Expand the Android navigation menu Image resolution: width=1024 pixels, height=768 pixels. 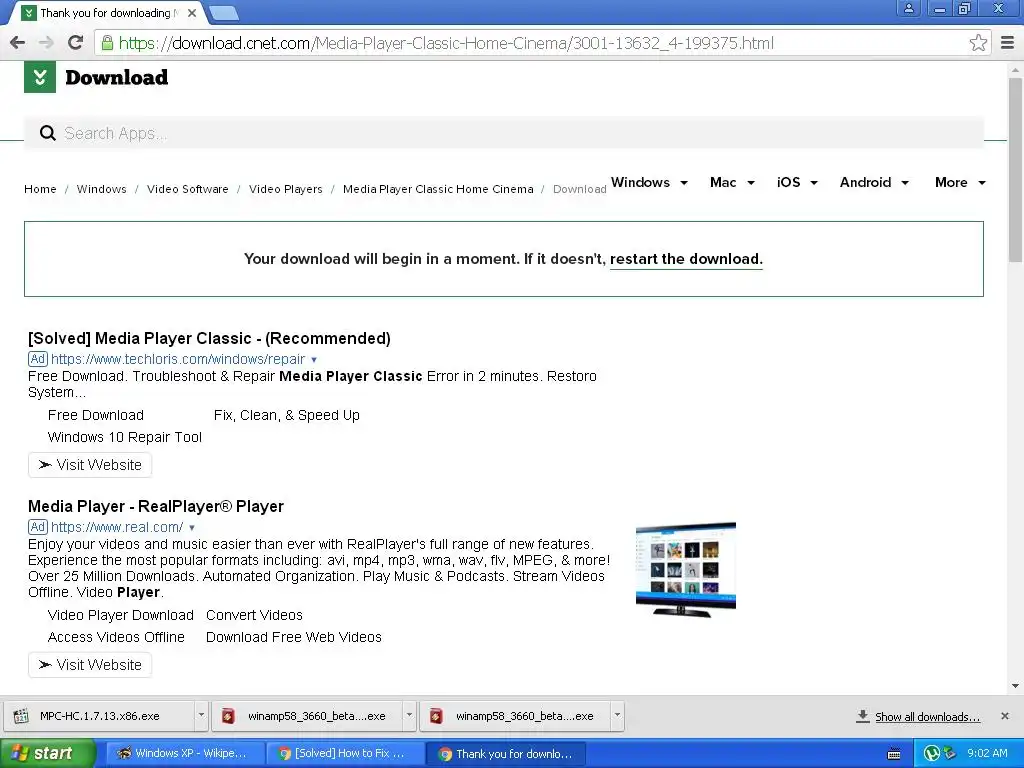click(874, 182)
